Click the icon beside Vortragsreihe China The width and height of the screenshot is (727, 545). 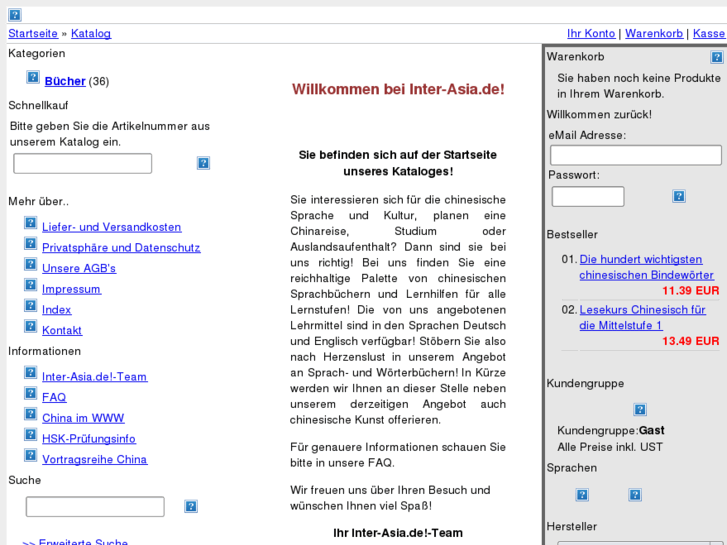tap(31, 455)
